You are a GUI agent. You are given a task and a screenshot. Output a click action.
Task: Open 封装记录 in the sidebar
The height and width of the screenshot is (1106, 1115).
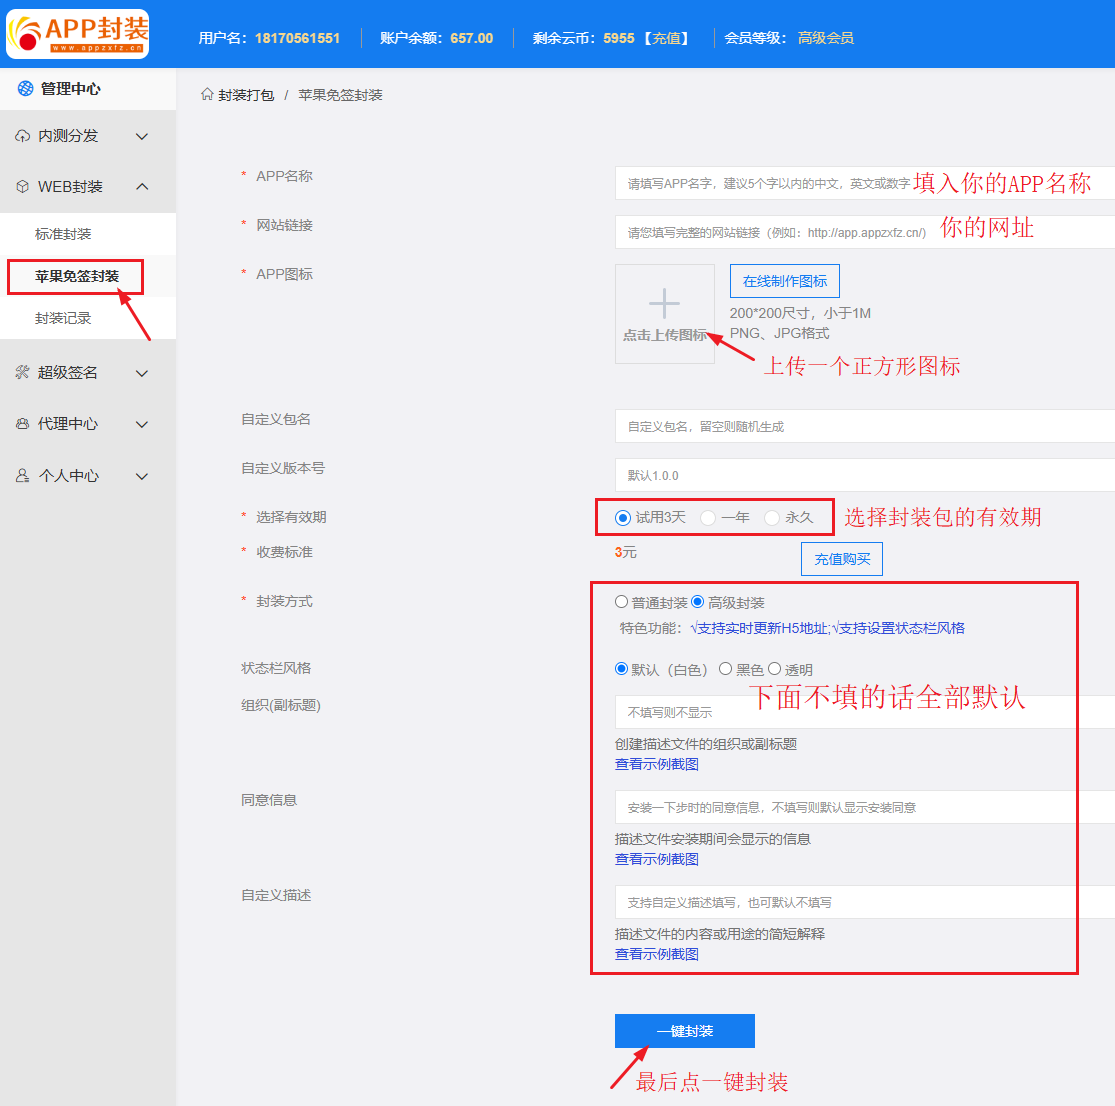[x=63, y=318]
